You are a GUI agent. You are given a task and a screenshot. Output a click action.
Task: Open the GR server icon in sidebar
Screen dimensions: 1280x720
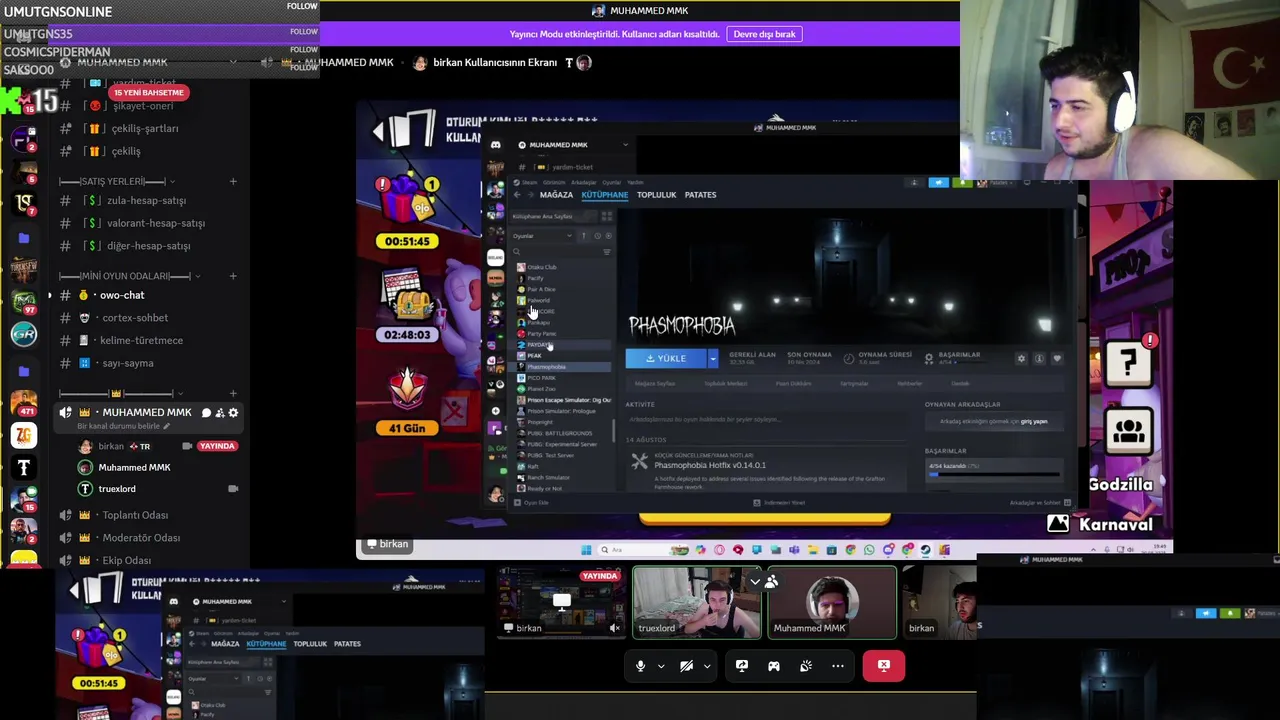(x=24, y=334)
